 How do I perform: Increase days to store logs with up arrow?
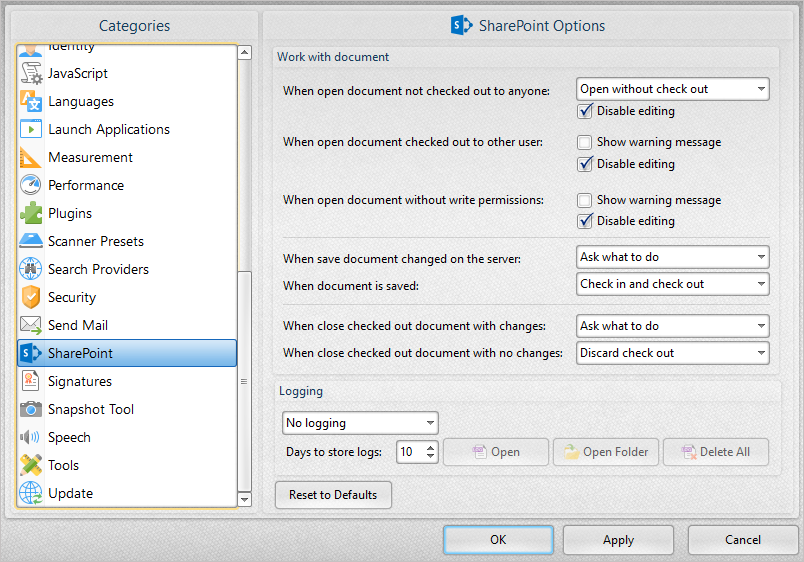tap(431, 448)
